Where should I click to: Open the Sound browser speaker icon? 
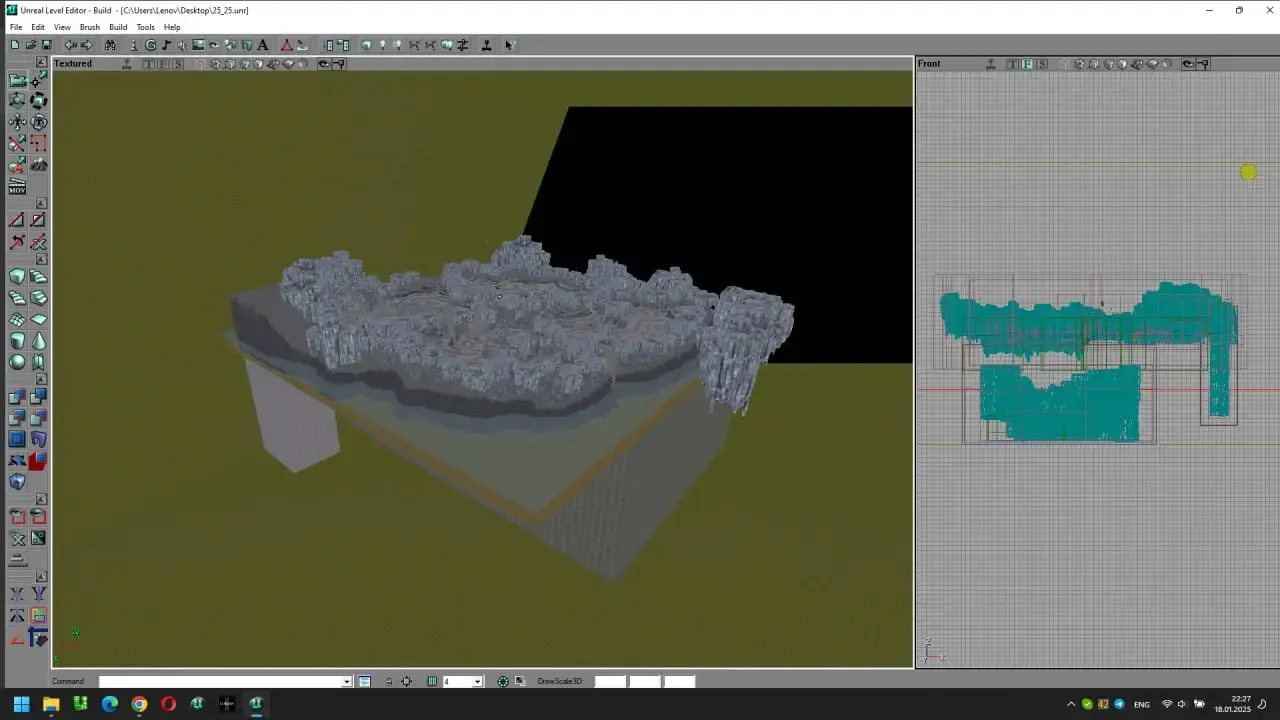(182, 45)
